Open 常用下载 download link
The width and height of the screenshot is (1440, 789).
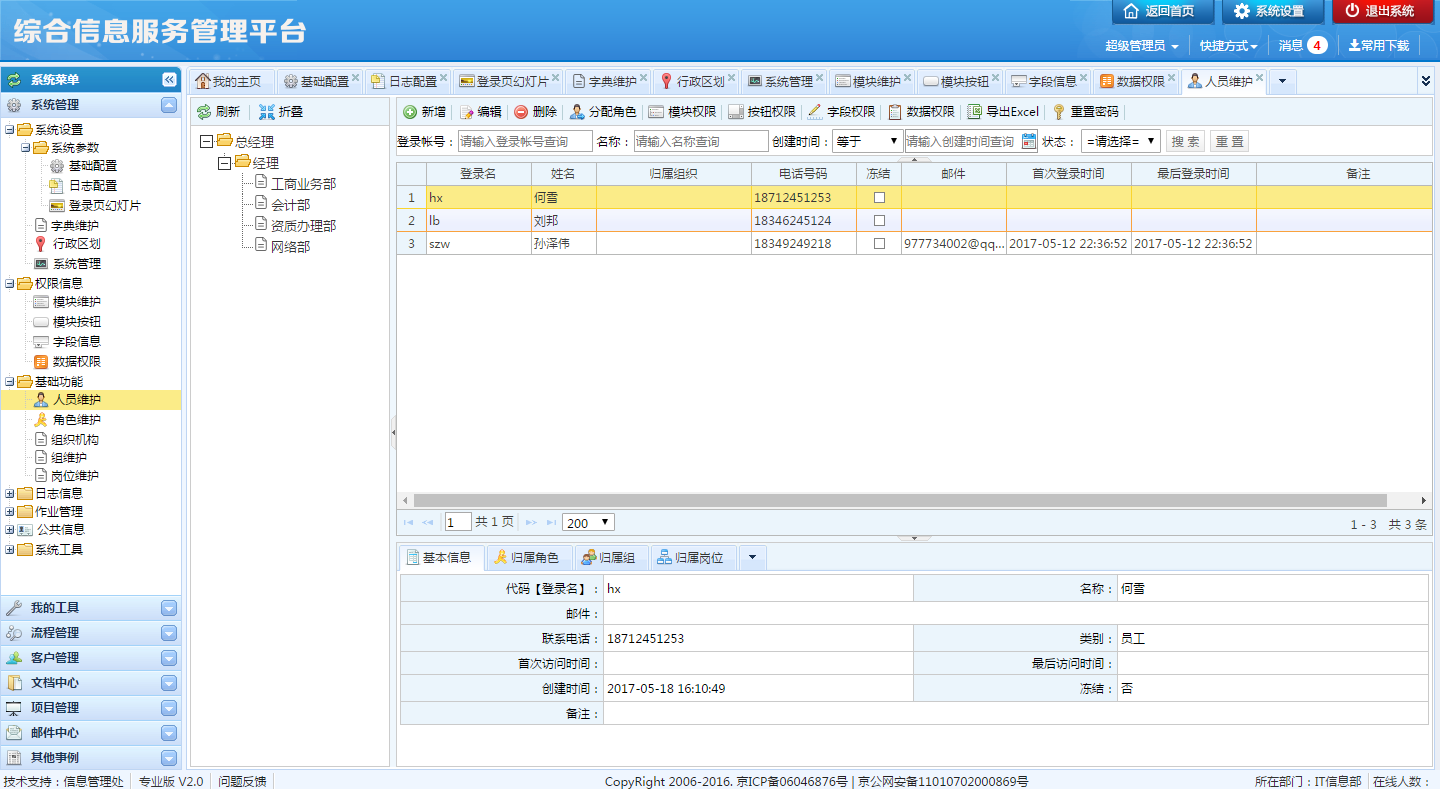pyautogui.click(x=1379, y=45)
